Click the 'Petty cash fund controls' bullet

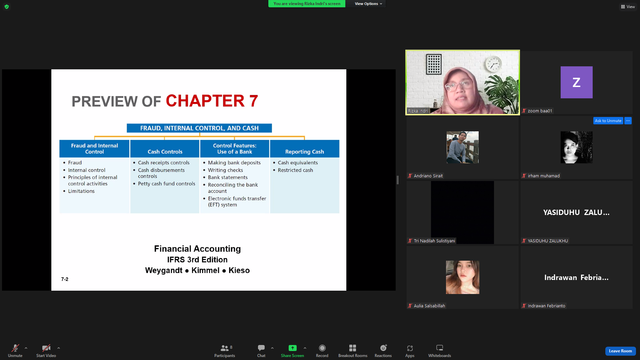point(167,184)
